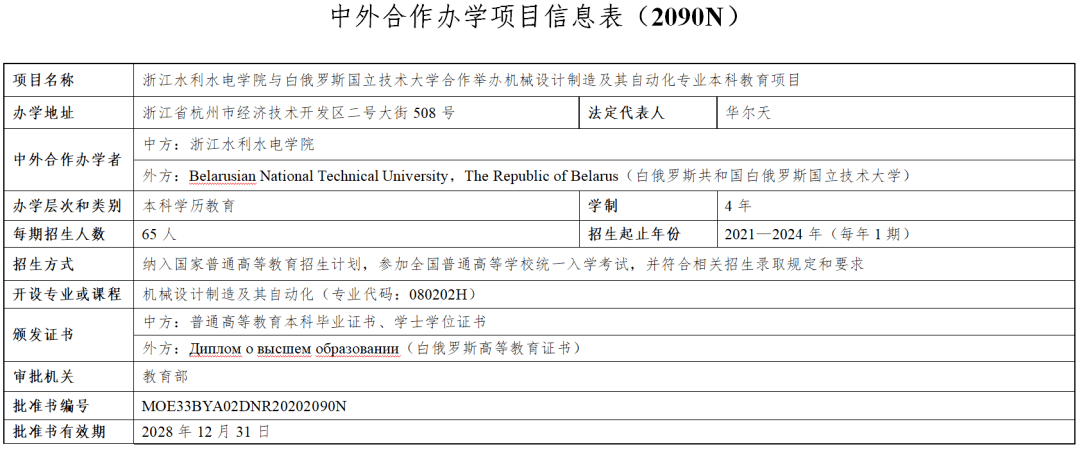
Task: Click the label 办学层次和类别
Action: pyautogui.click(x=68, y=206)
